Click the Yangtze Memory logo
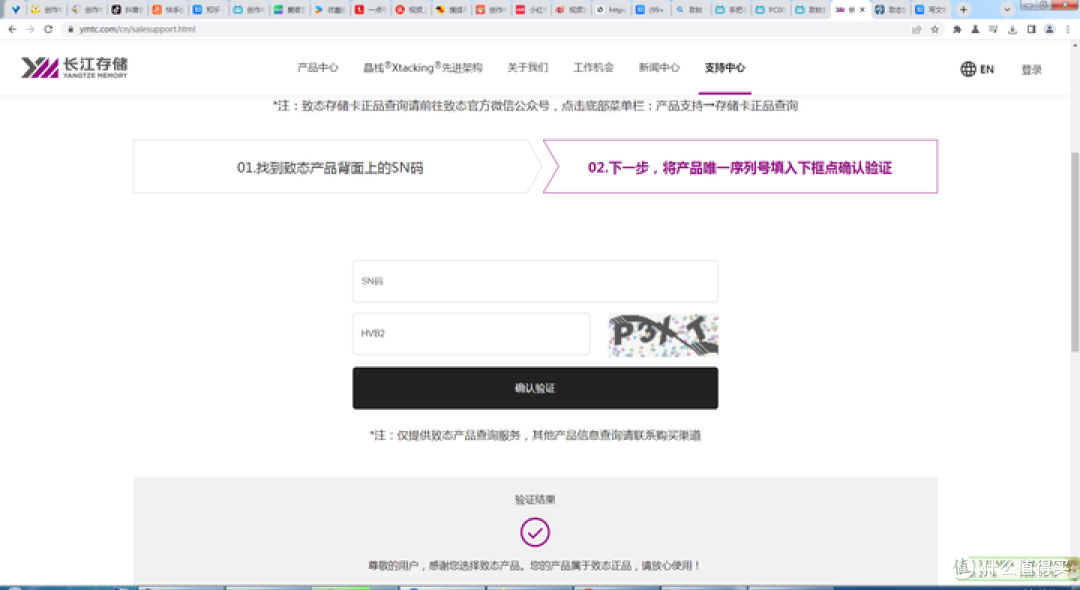1080x590 pixels. coord(74,67)
